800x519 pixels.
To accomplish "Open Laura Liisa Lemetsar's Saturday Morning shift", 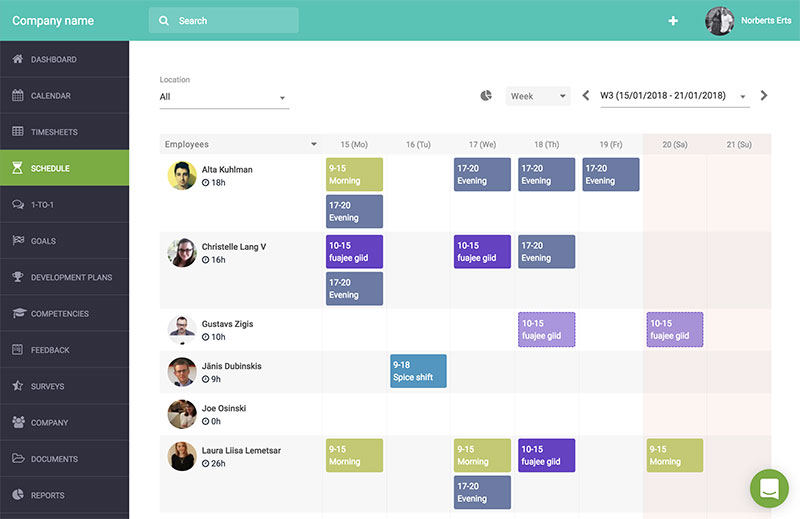I will pyautogui.click(x=674, y=455).
